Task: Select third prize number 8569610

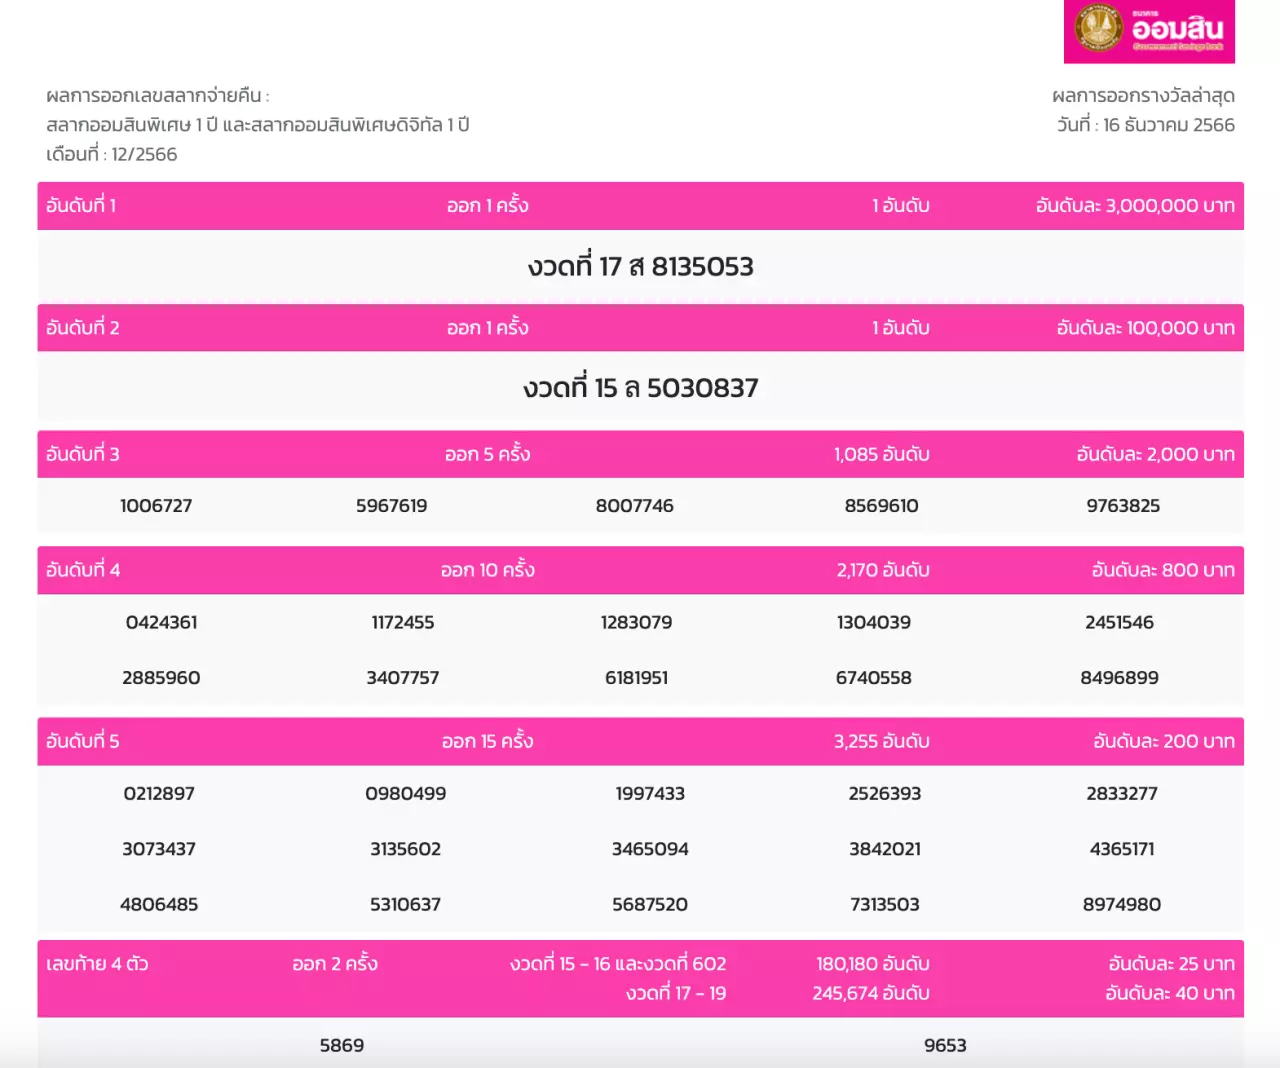Action: [882, 506]
